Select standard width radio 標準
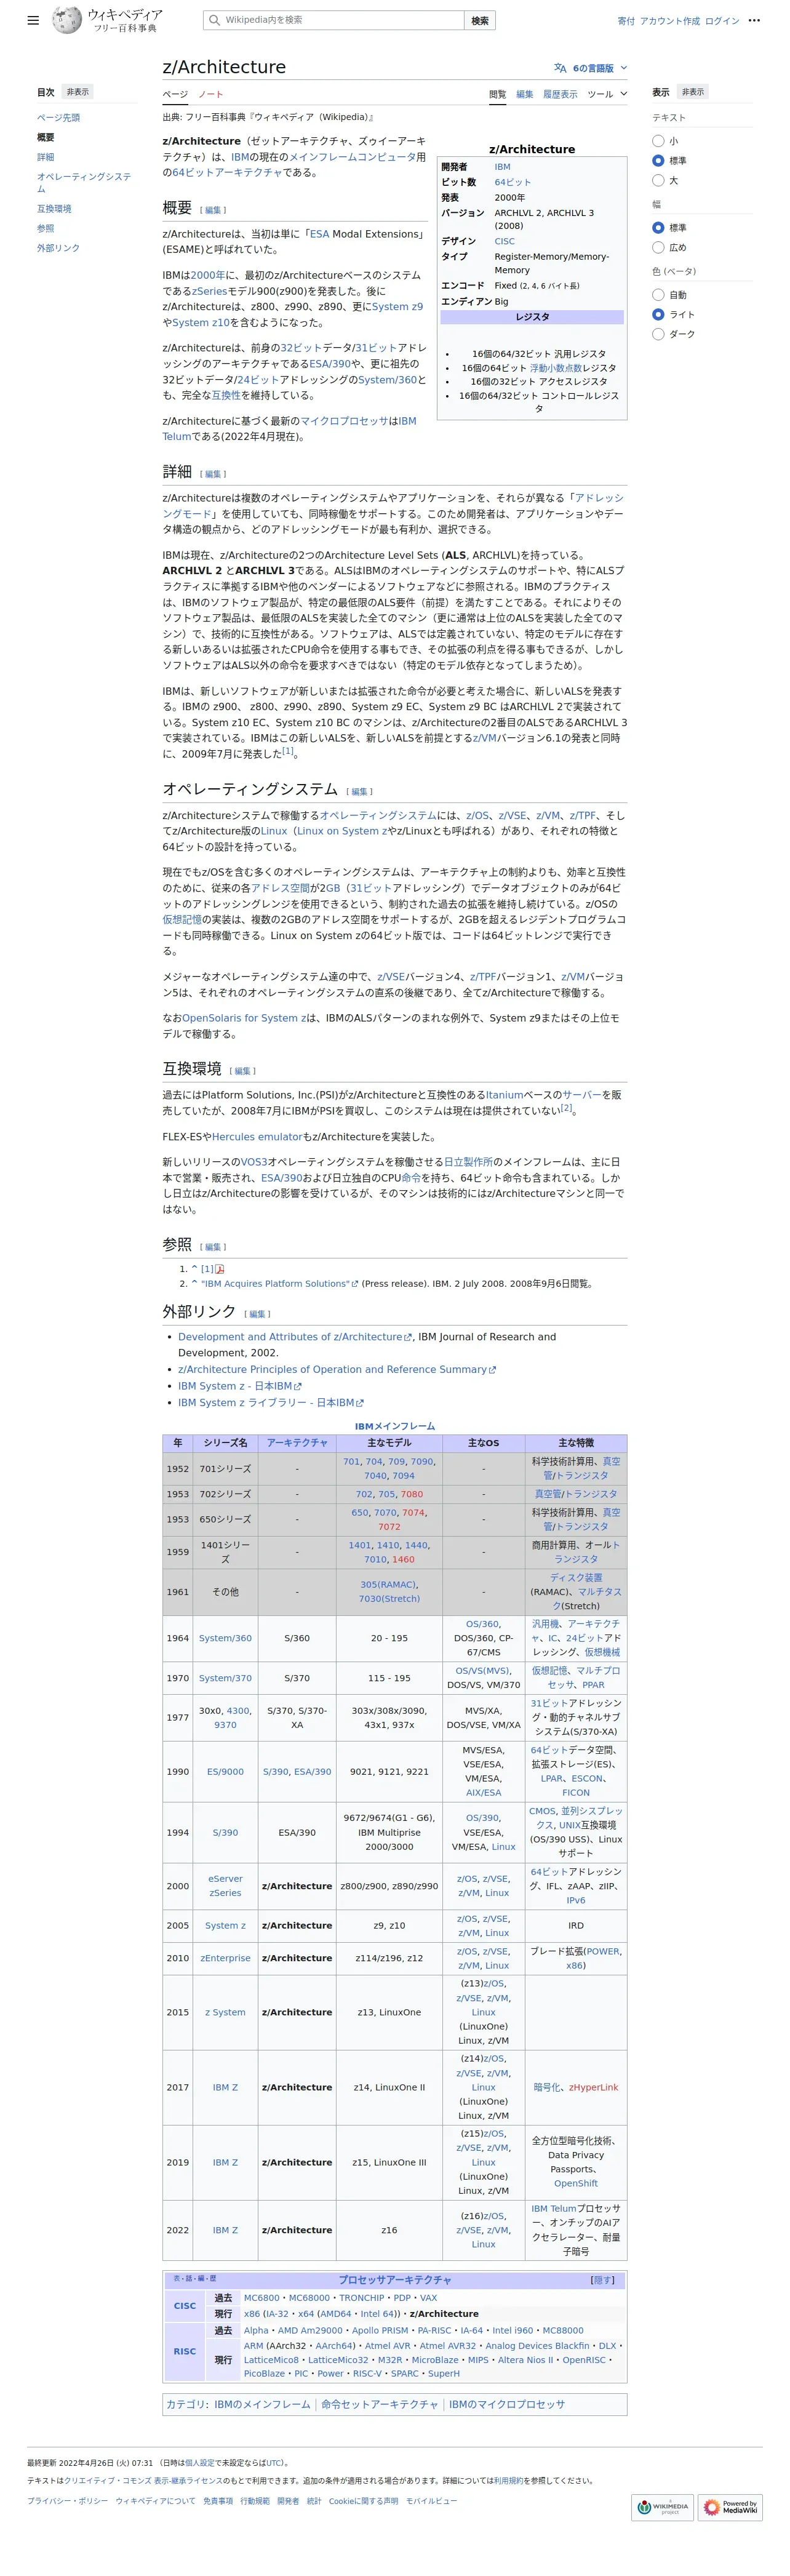 pyautogui.click(x=658, y=228)
